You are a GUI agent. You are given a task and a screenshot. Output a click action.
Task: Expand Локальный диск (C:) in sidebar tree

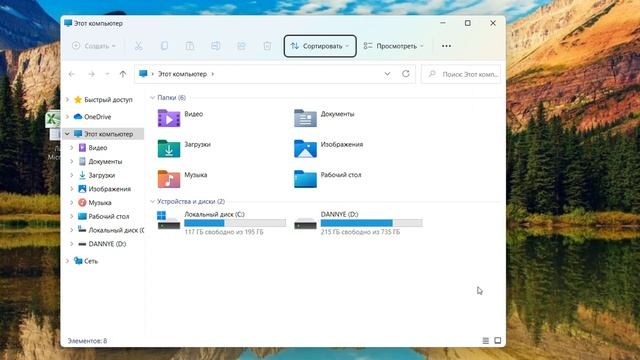(72, 230)
